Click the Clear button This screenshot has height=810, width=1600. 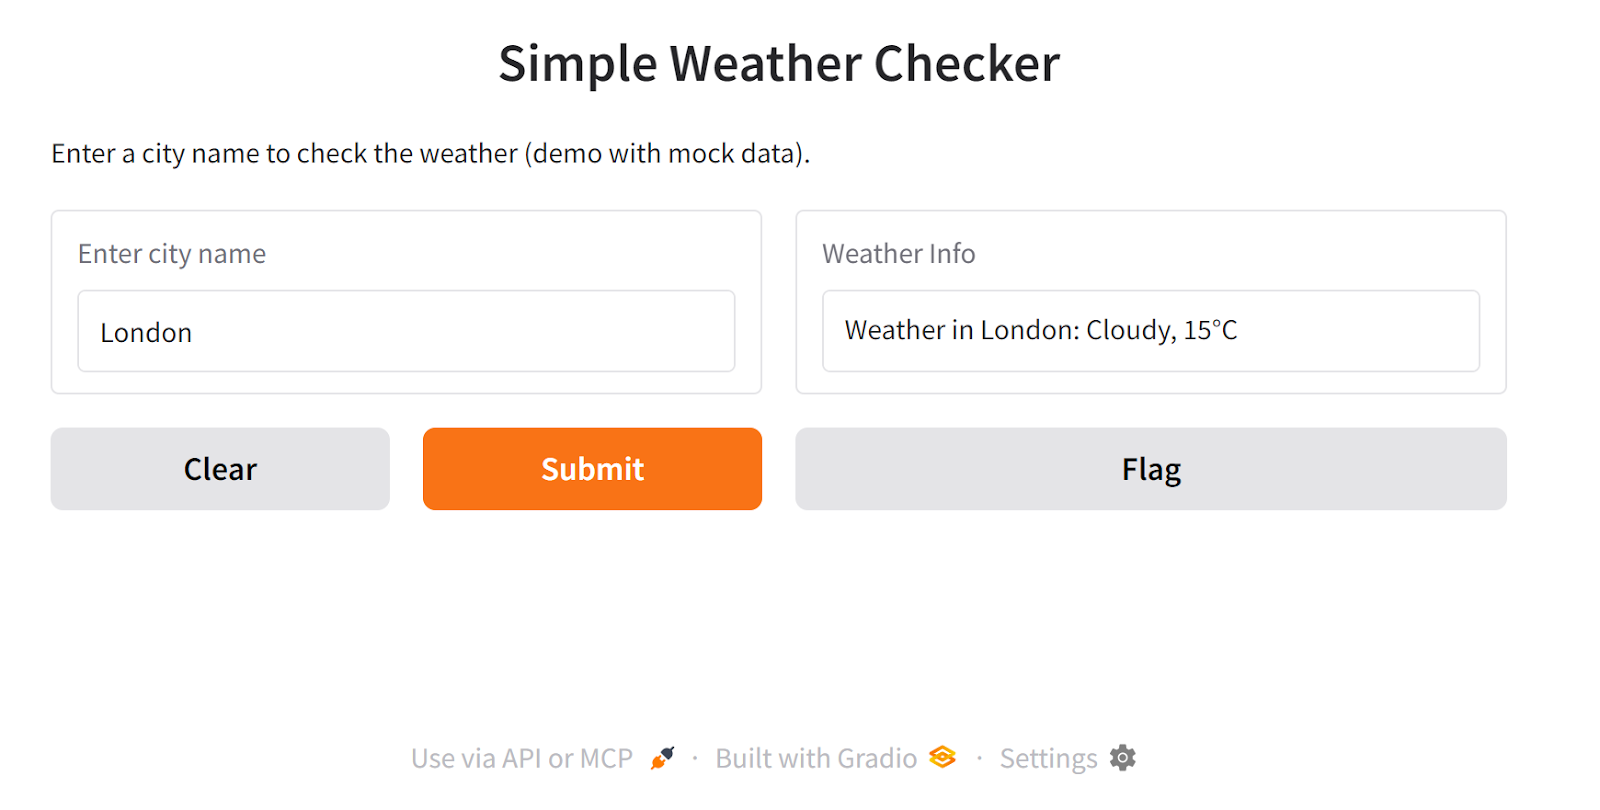point(220,469)
